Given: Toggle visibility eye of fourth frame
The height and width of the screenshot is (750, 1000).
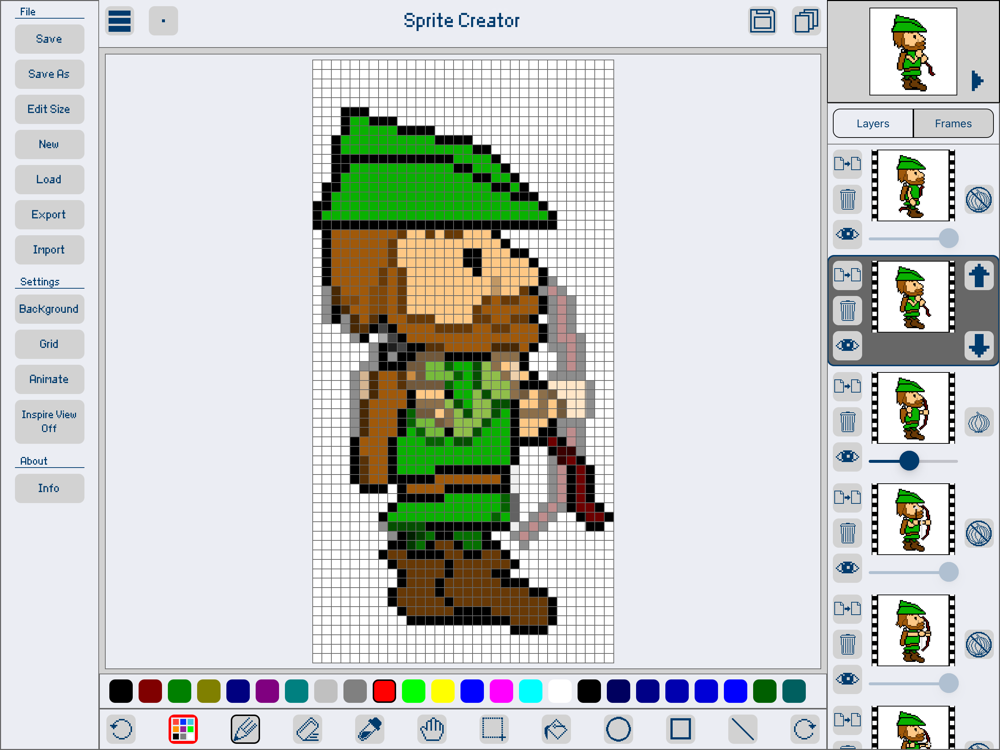Looking at the screenshot, I should tap(848, 568).
